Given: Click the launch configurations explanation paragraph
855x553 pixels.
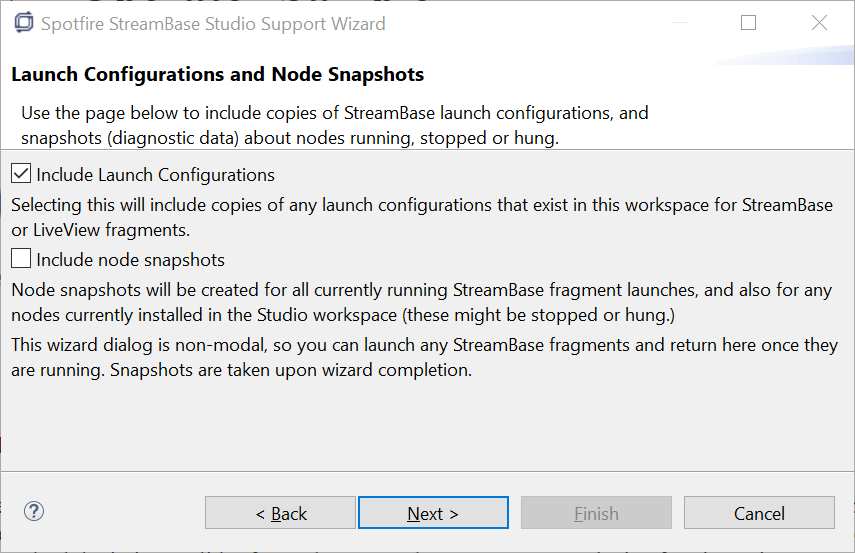Looking at the screenshot, I should tap(420, 217).
